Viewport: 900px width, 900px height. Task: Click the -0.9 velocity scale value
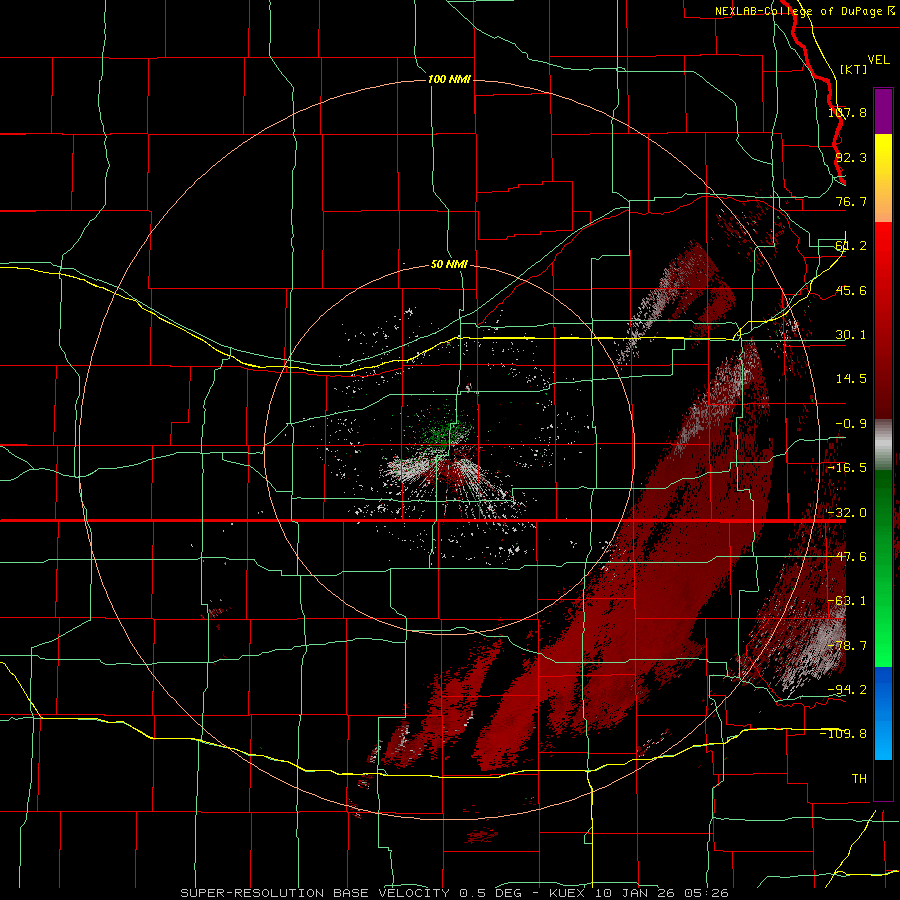851,424
